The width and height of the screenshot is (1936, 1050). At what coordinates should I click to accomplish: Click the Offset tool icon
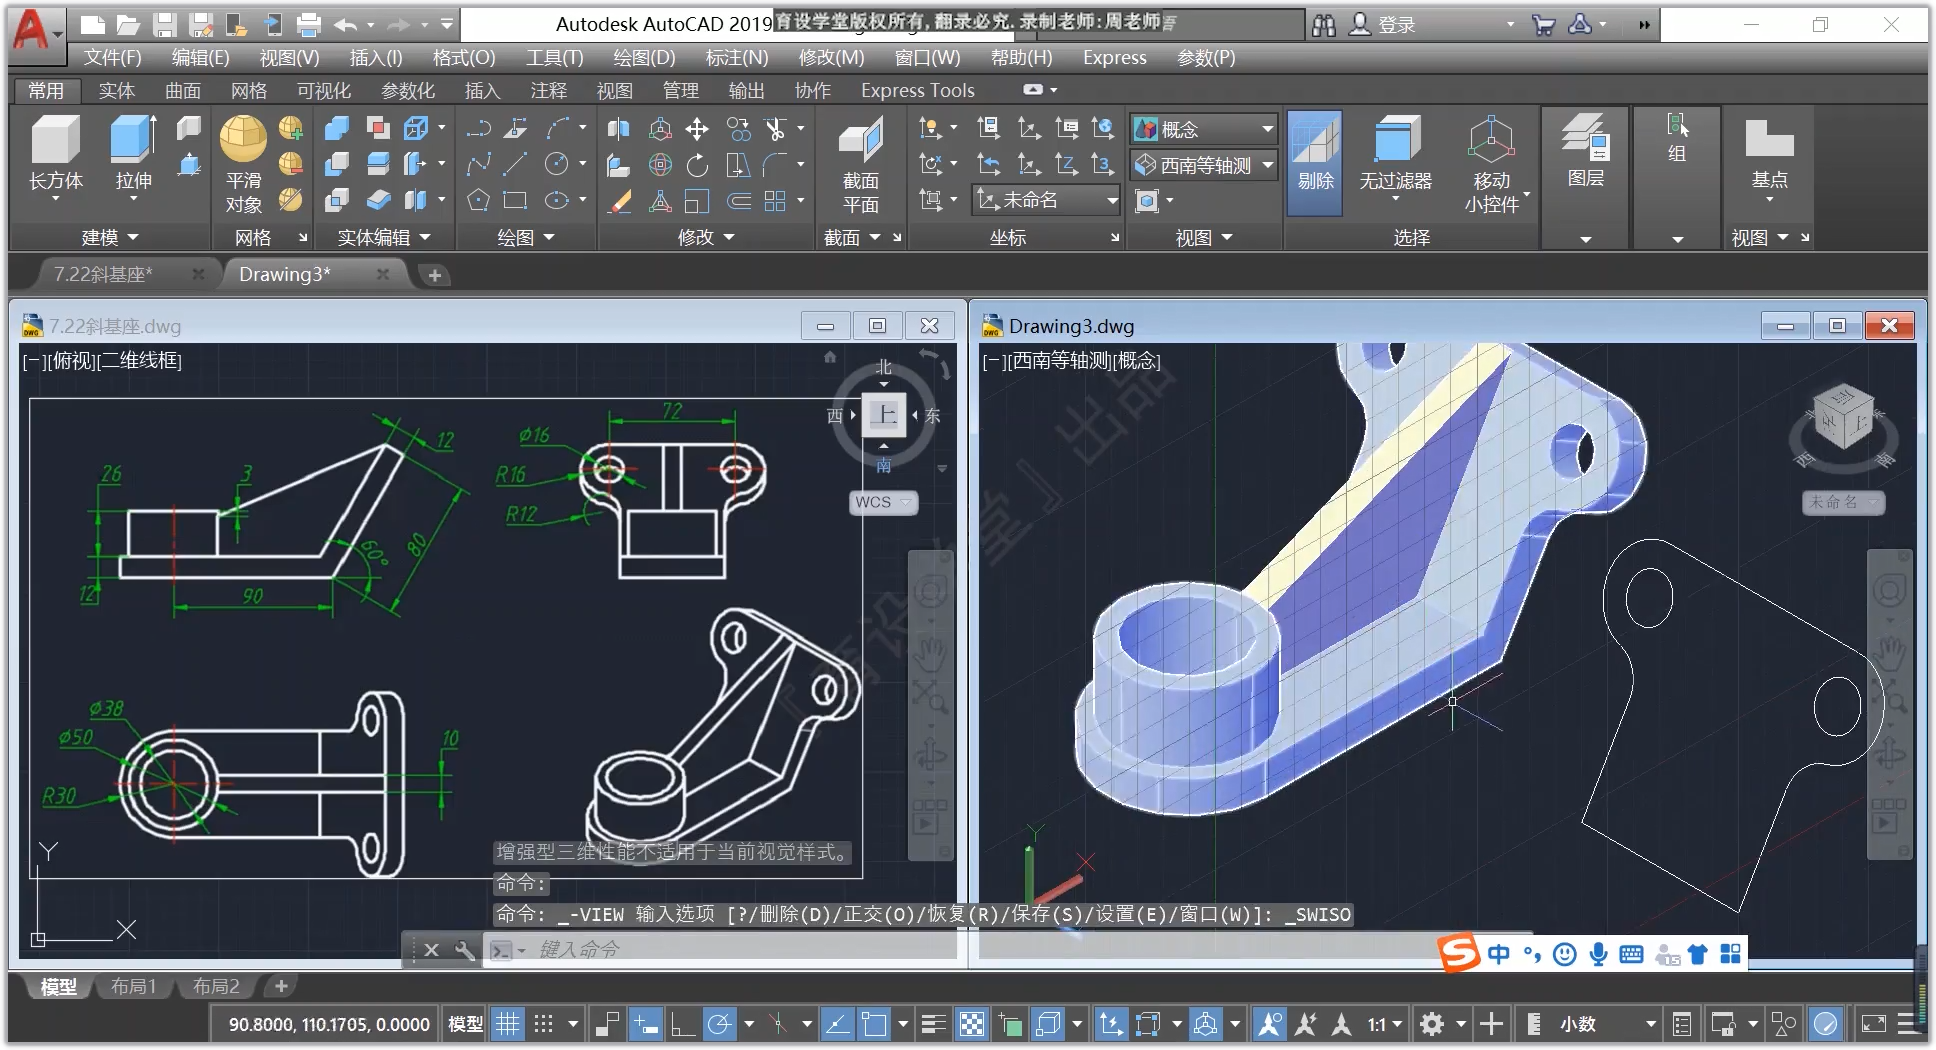(x=739, y=200)
